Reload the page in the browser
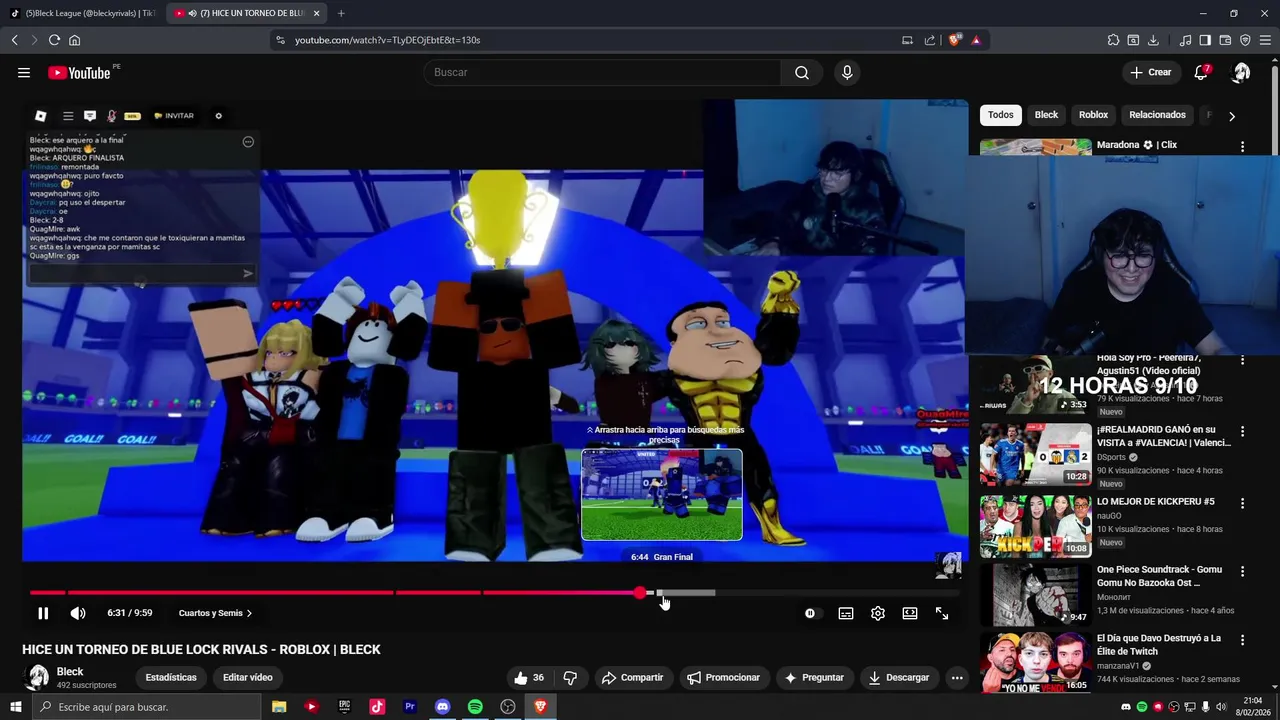The height and width of the screenshot is (720, 1280). [x=54, y=40]
